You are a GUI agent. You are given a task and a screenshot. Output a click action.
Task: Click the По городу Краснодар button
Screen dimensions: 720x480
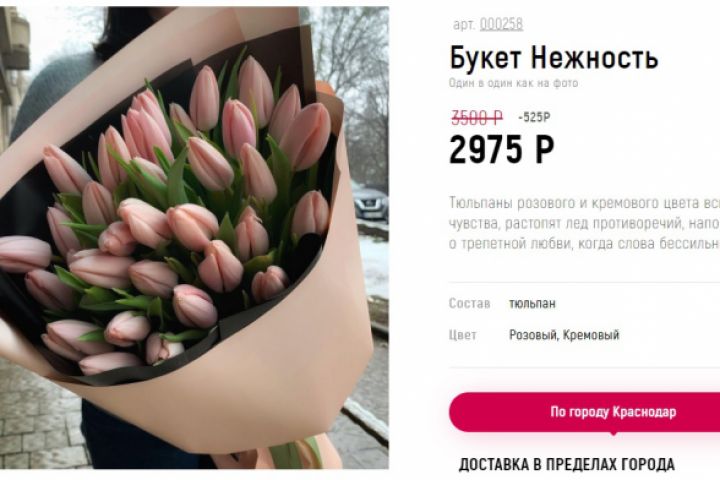(x=585, y=412)
